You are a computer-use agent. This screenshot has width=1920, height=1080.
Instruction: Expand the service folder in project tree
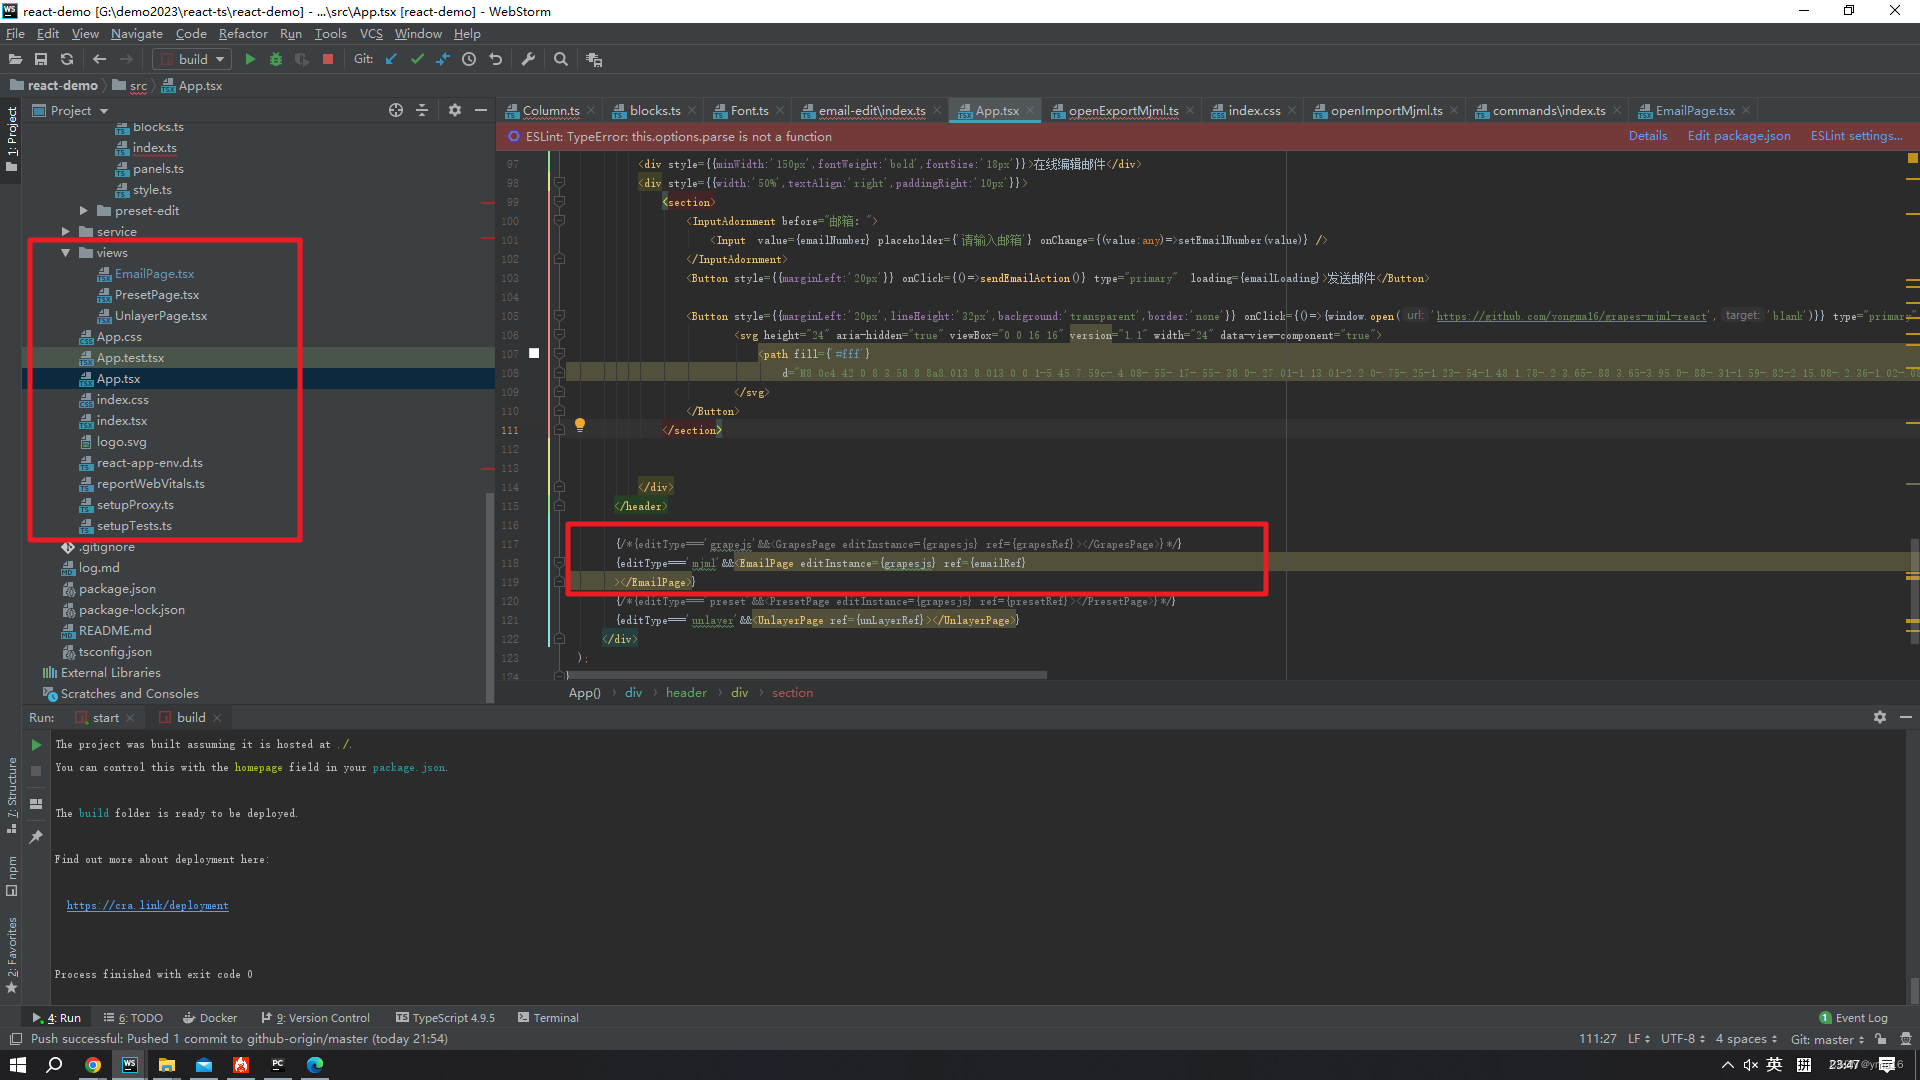[69, 231]
